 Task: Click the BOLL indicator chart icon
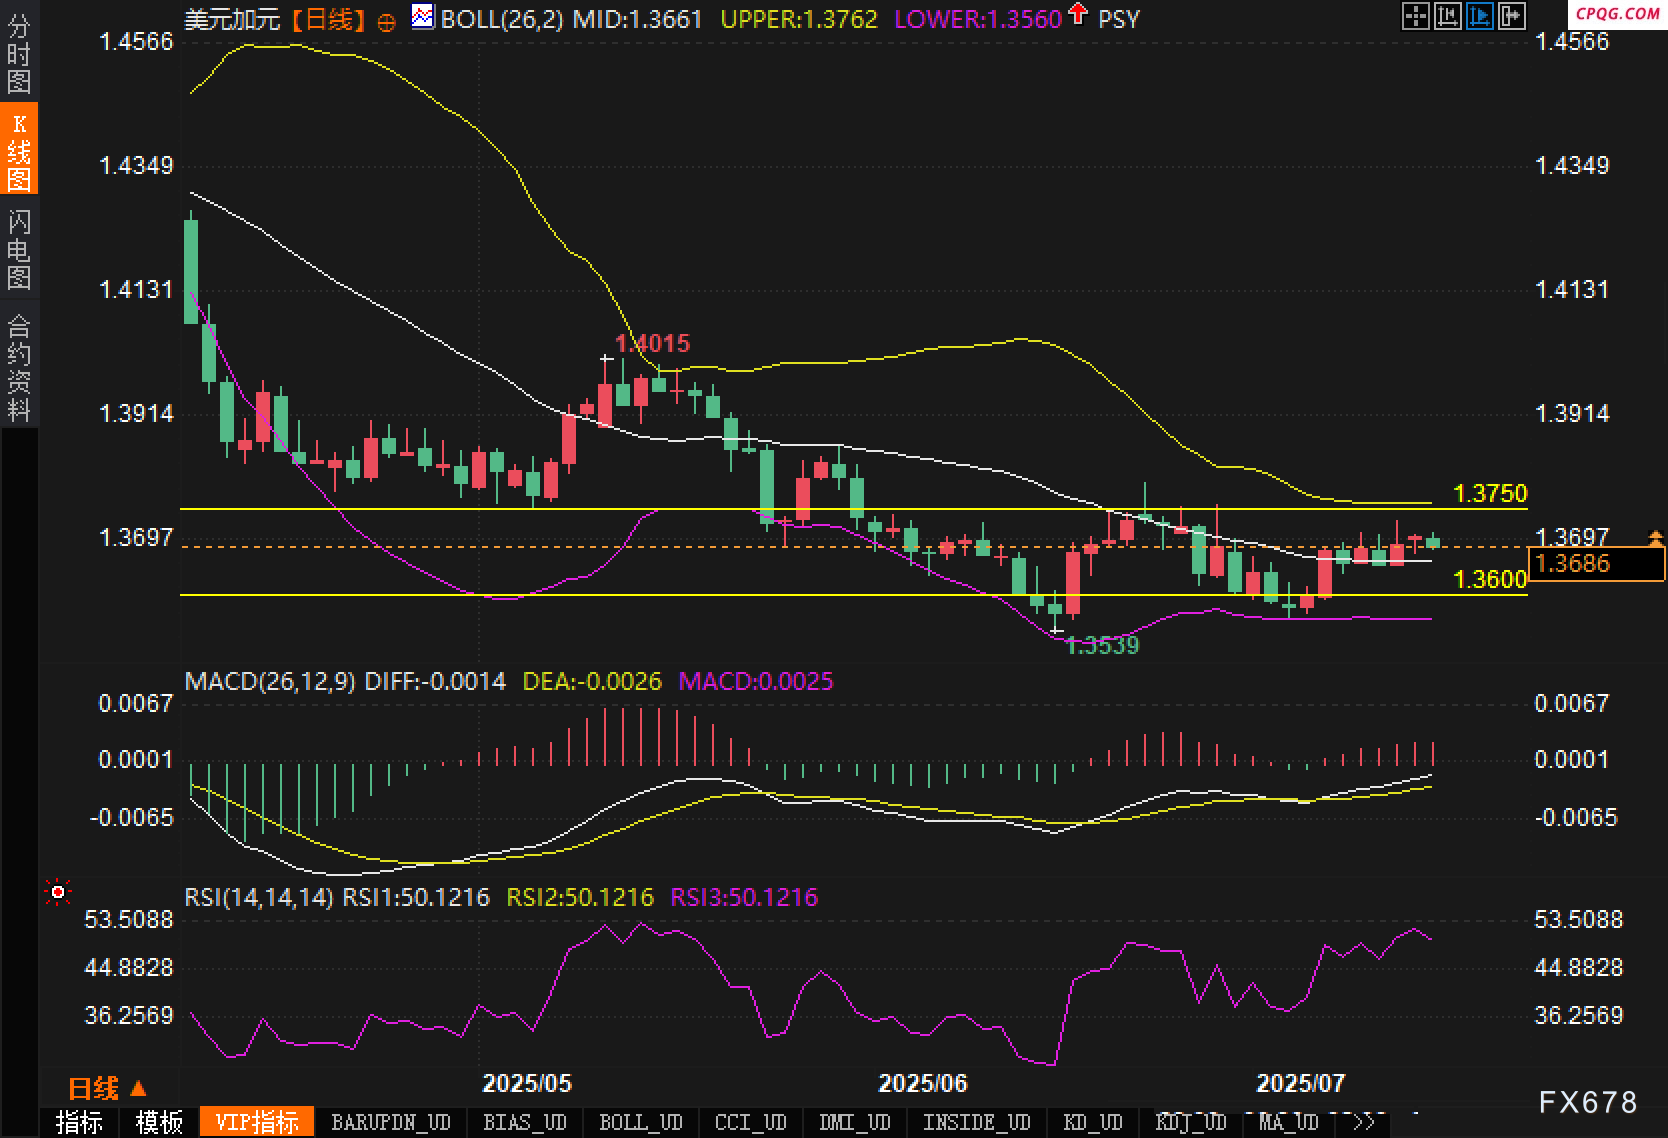pos(423,17)
